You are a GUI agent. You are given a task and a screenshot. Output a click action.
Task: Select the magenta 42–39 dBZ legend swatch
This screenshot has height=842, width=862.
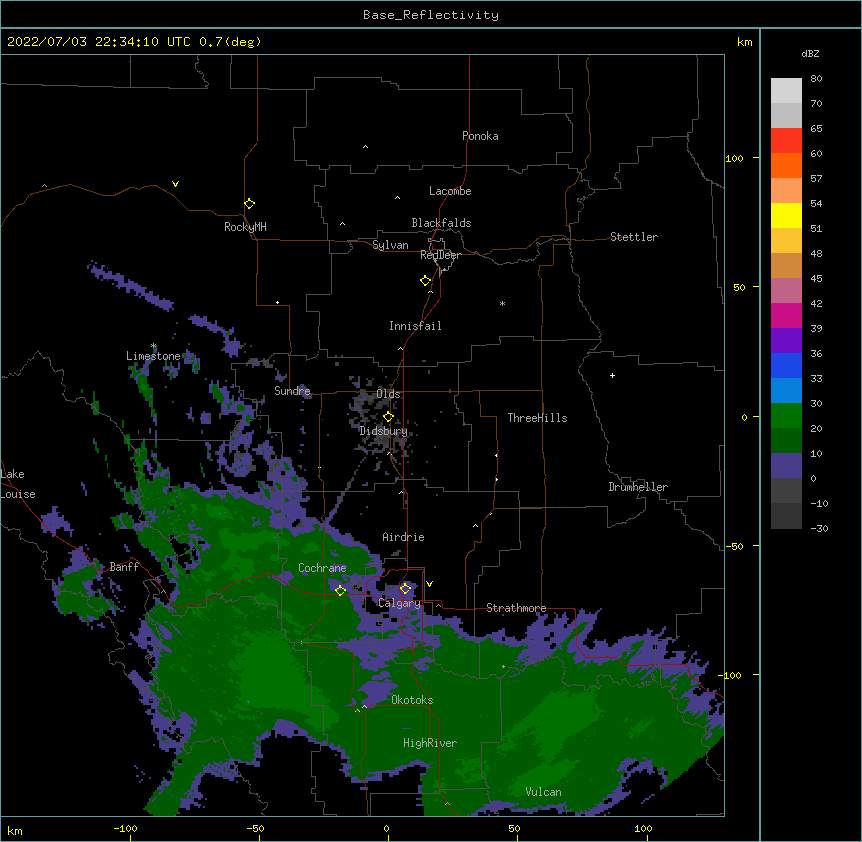(x=786, y=315)
